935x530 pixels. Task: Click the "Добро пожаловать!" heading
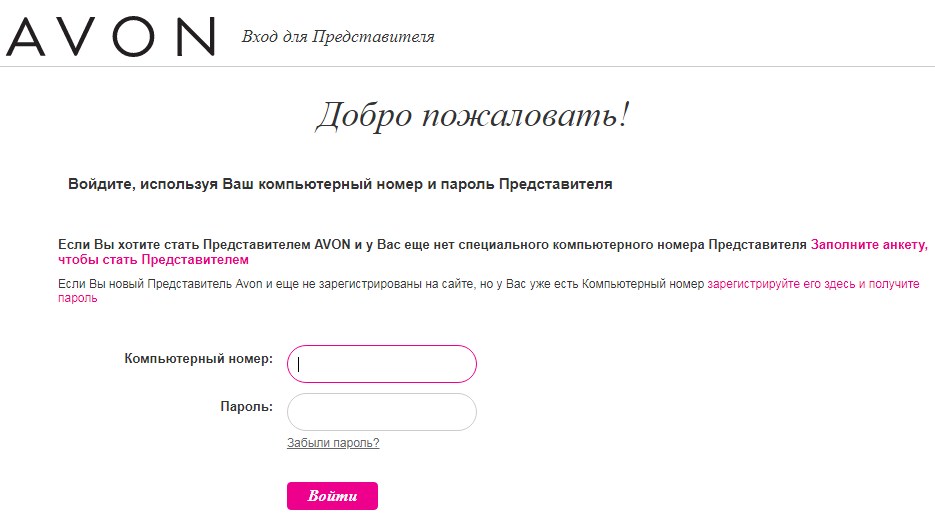[473, 116]
